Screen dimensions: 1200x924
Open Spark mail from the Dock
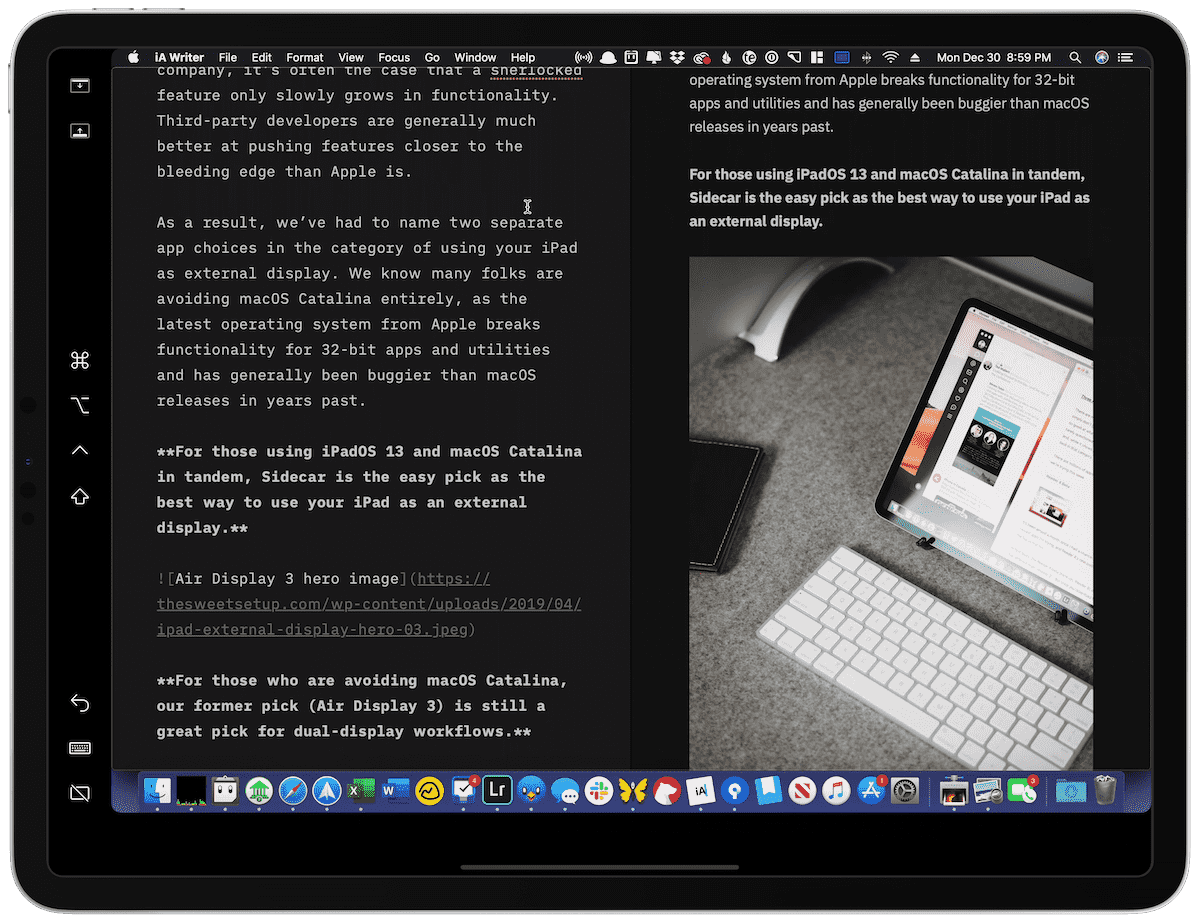coord(327,791)
